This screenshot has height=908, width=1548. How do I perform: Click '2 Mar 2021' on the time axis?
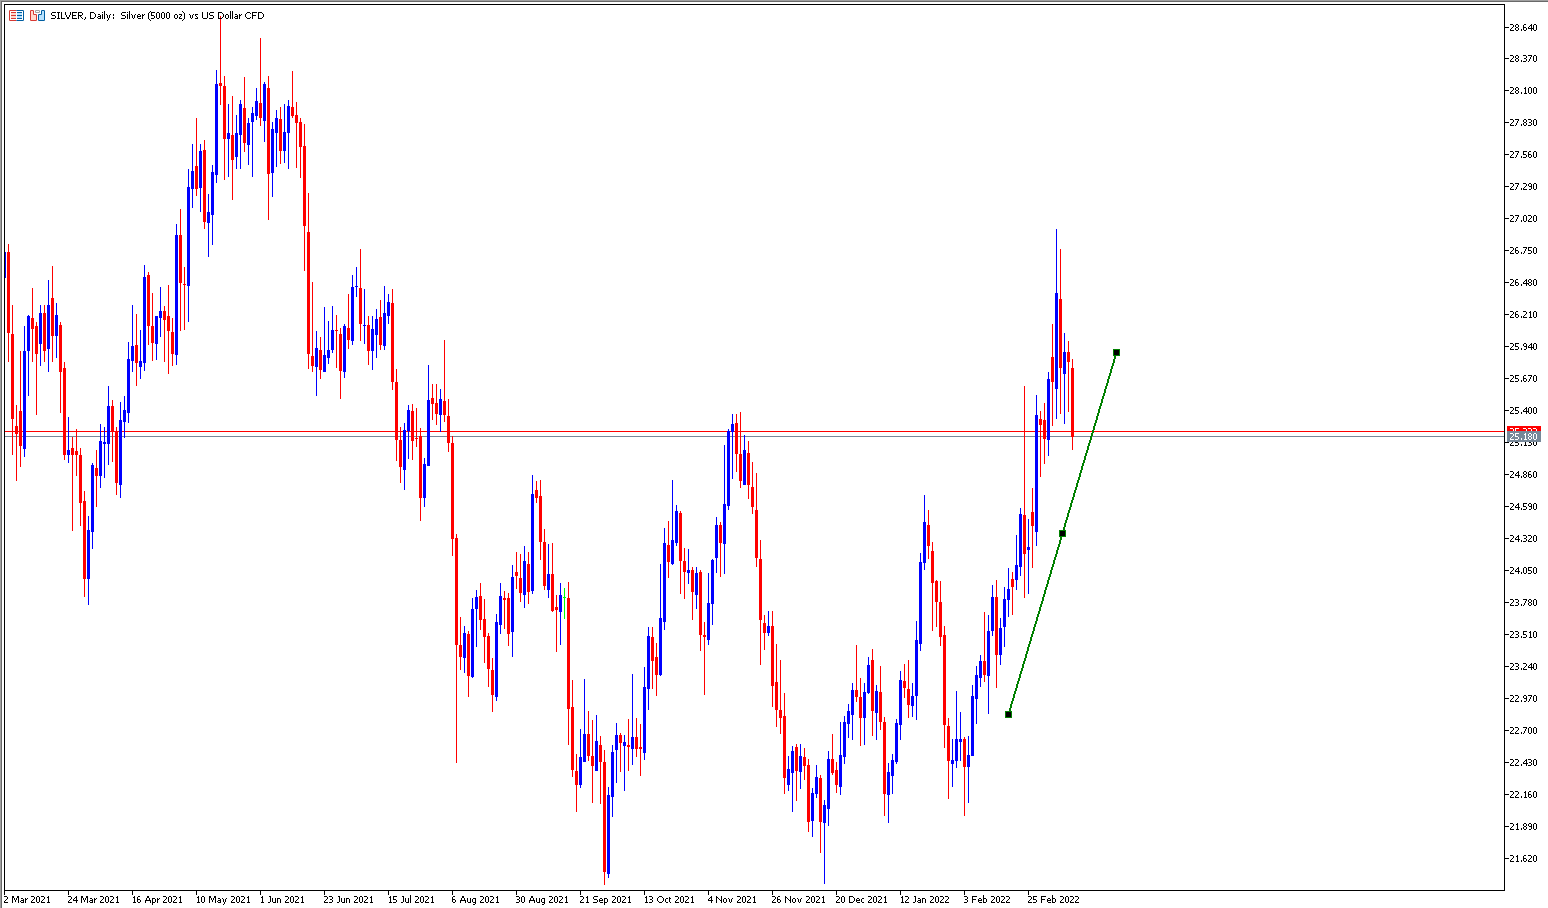tap(27, 899)
